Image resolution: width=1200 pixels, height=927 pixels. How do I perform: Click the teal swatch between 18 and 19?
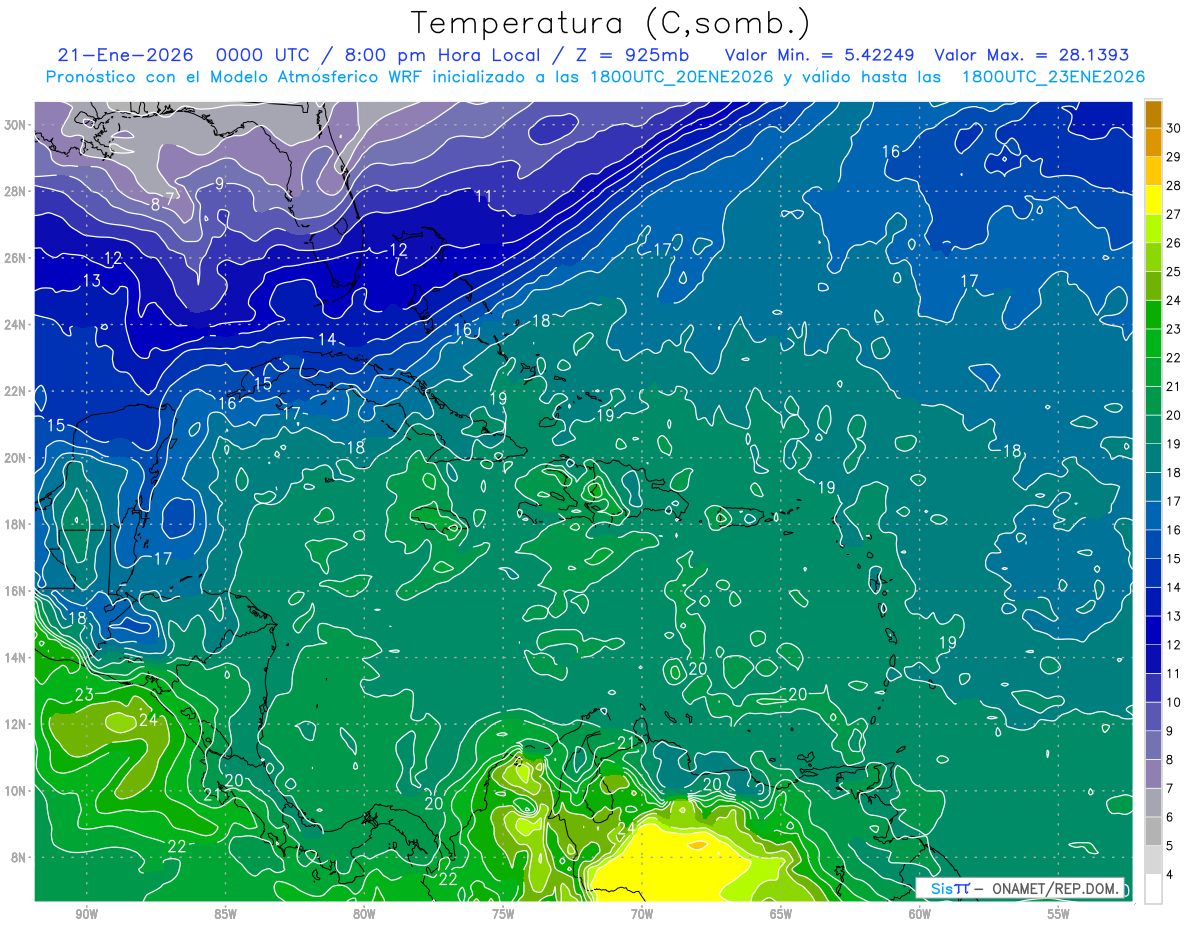click(1153, 458)
